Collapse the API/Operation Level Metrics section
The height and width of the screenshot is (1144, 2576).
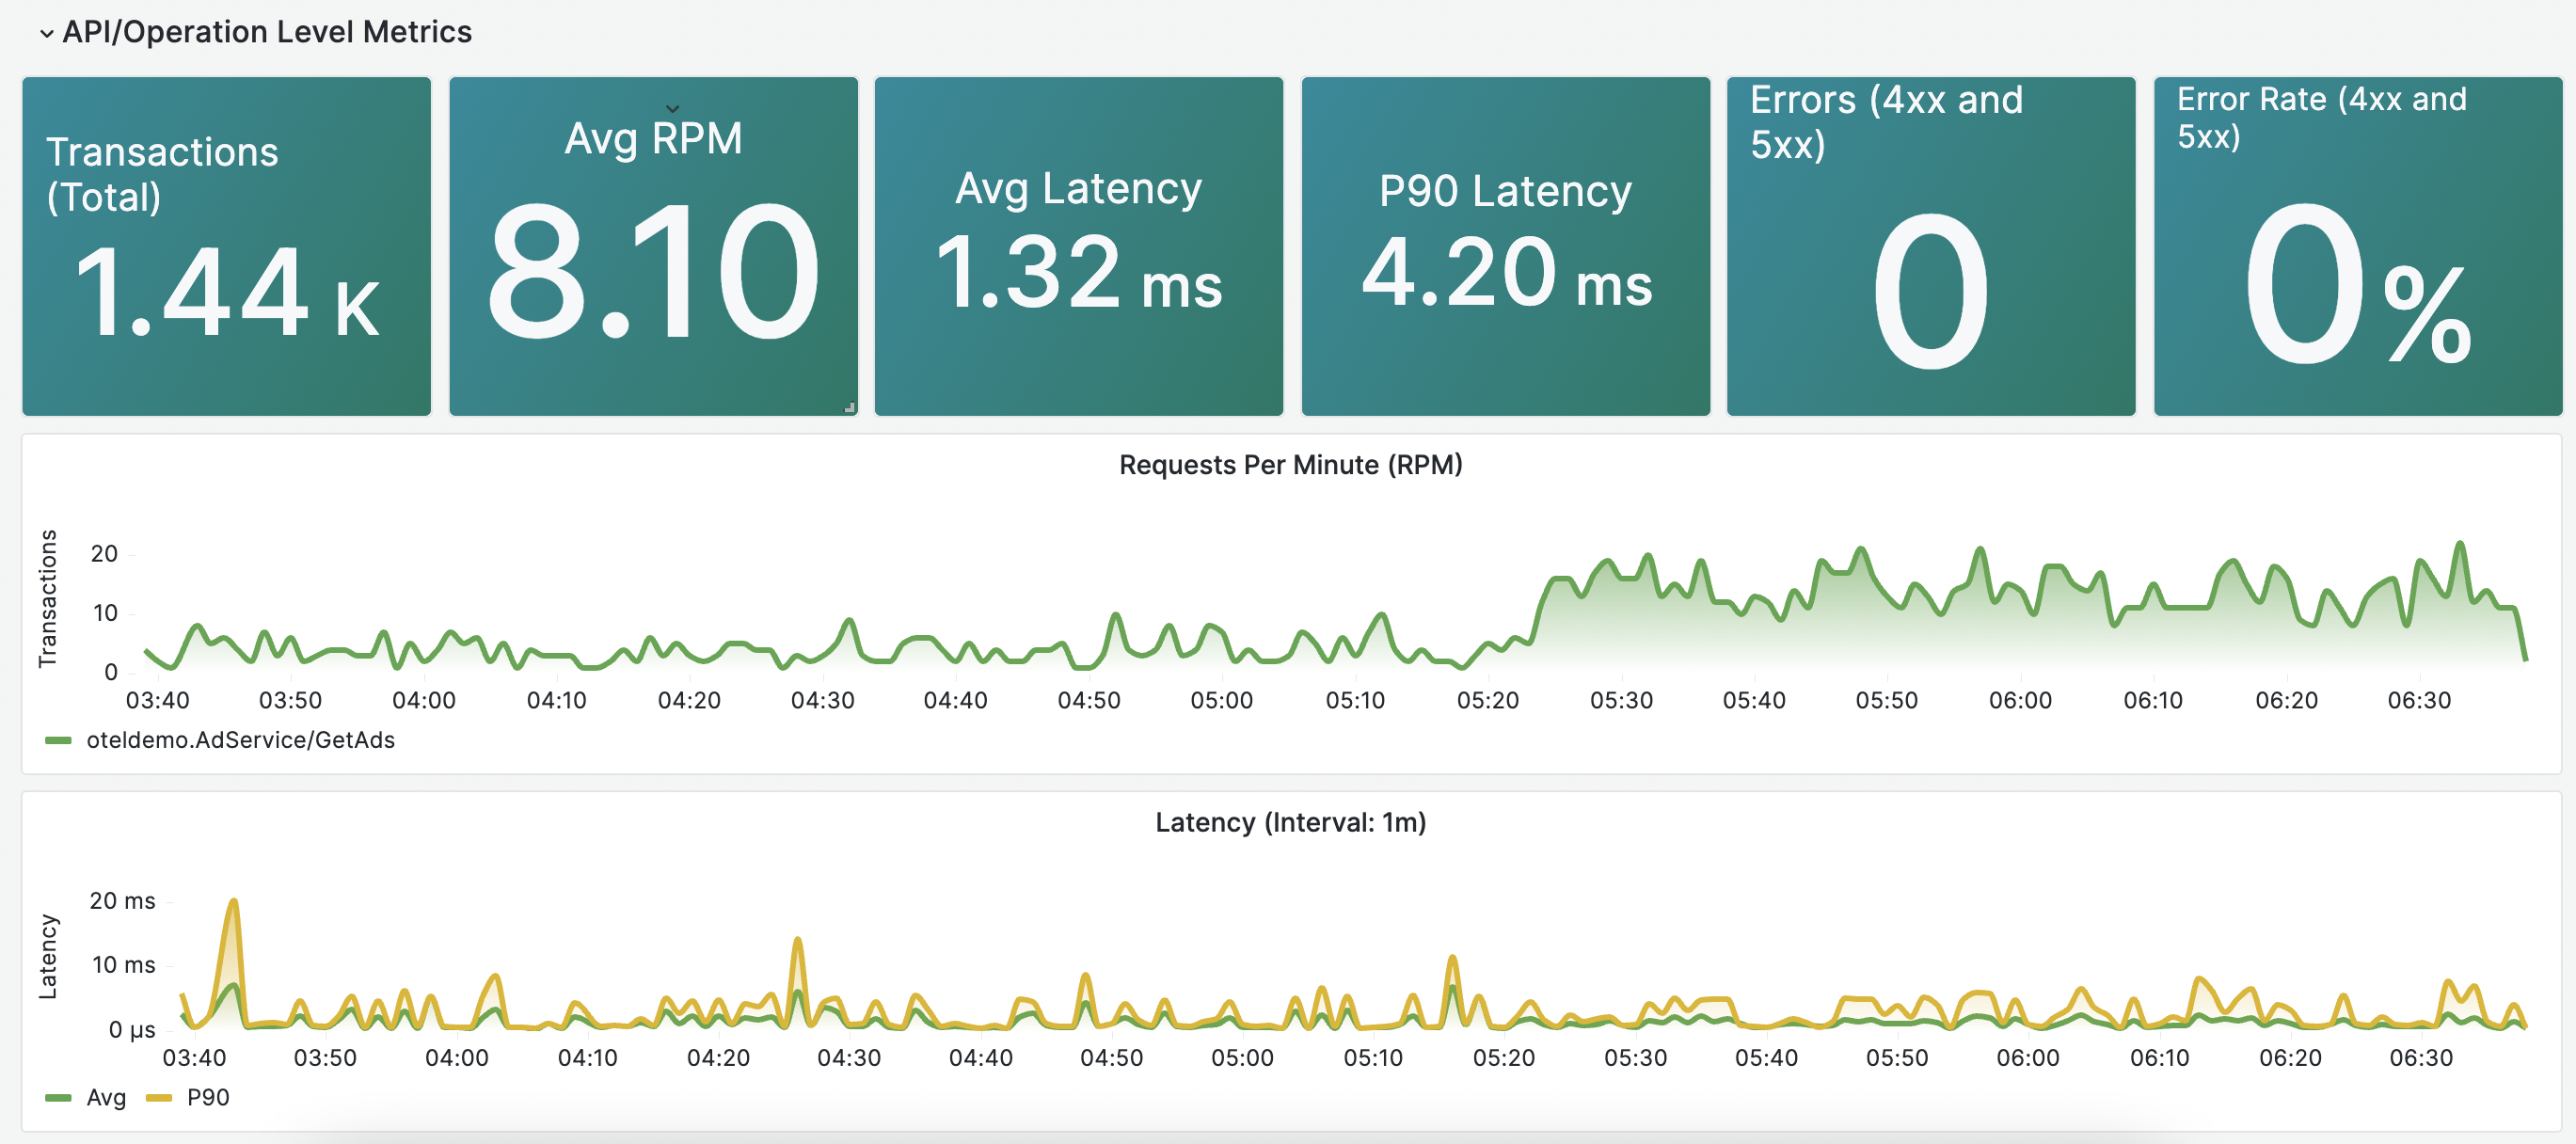(x=45, y=32)
